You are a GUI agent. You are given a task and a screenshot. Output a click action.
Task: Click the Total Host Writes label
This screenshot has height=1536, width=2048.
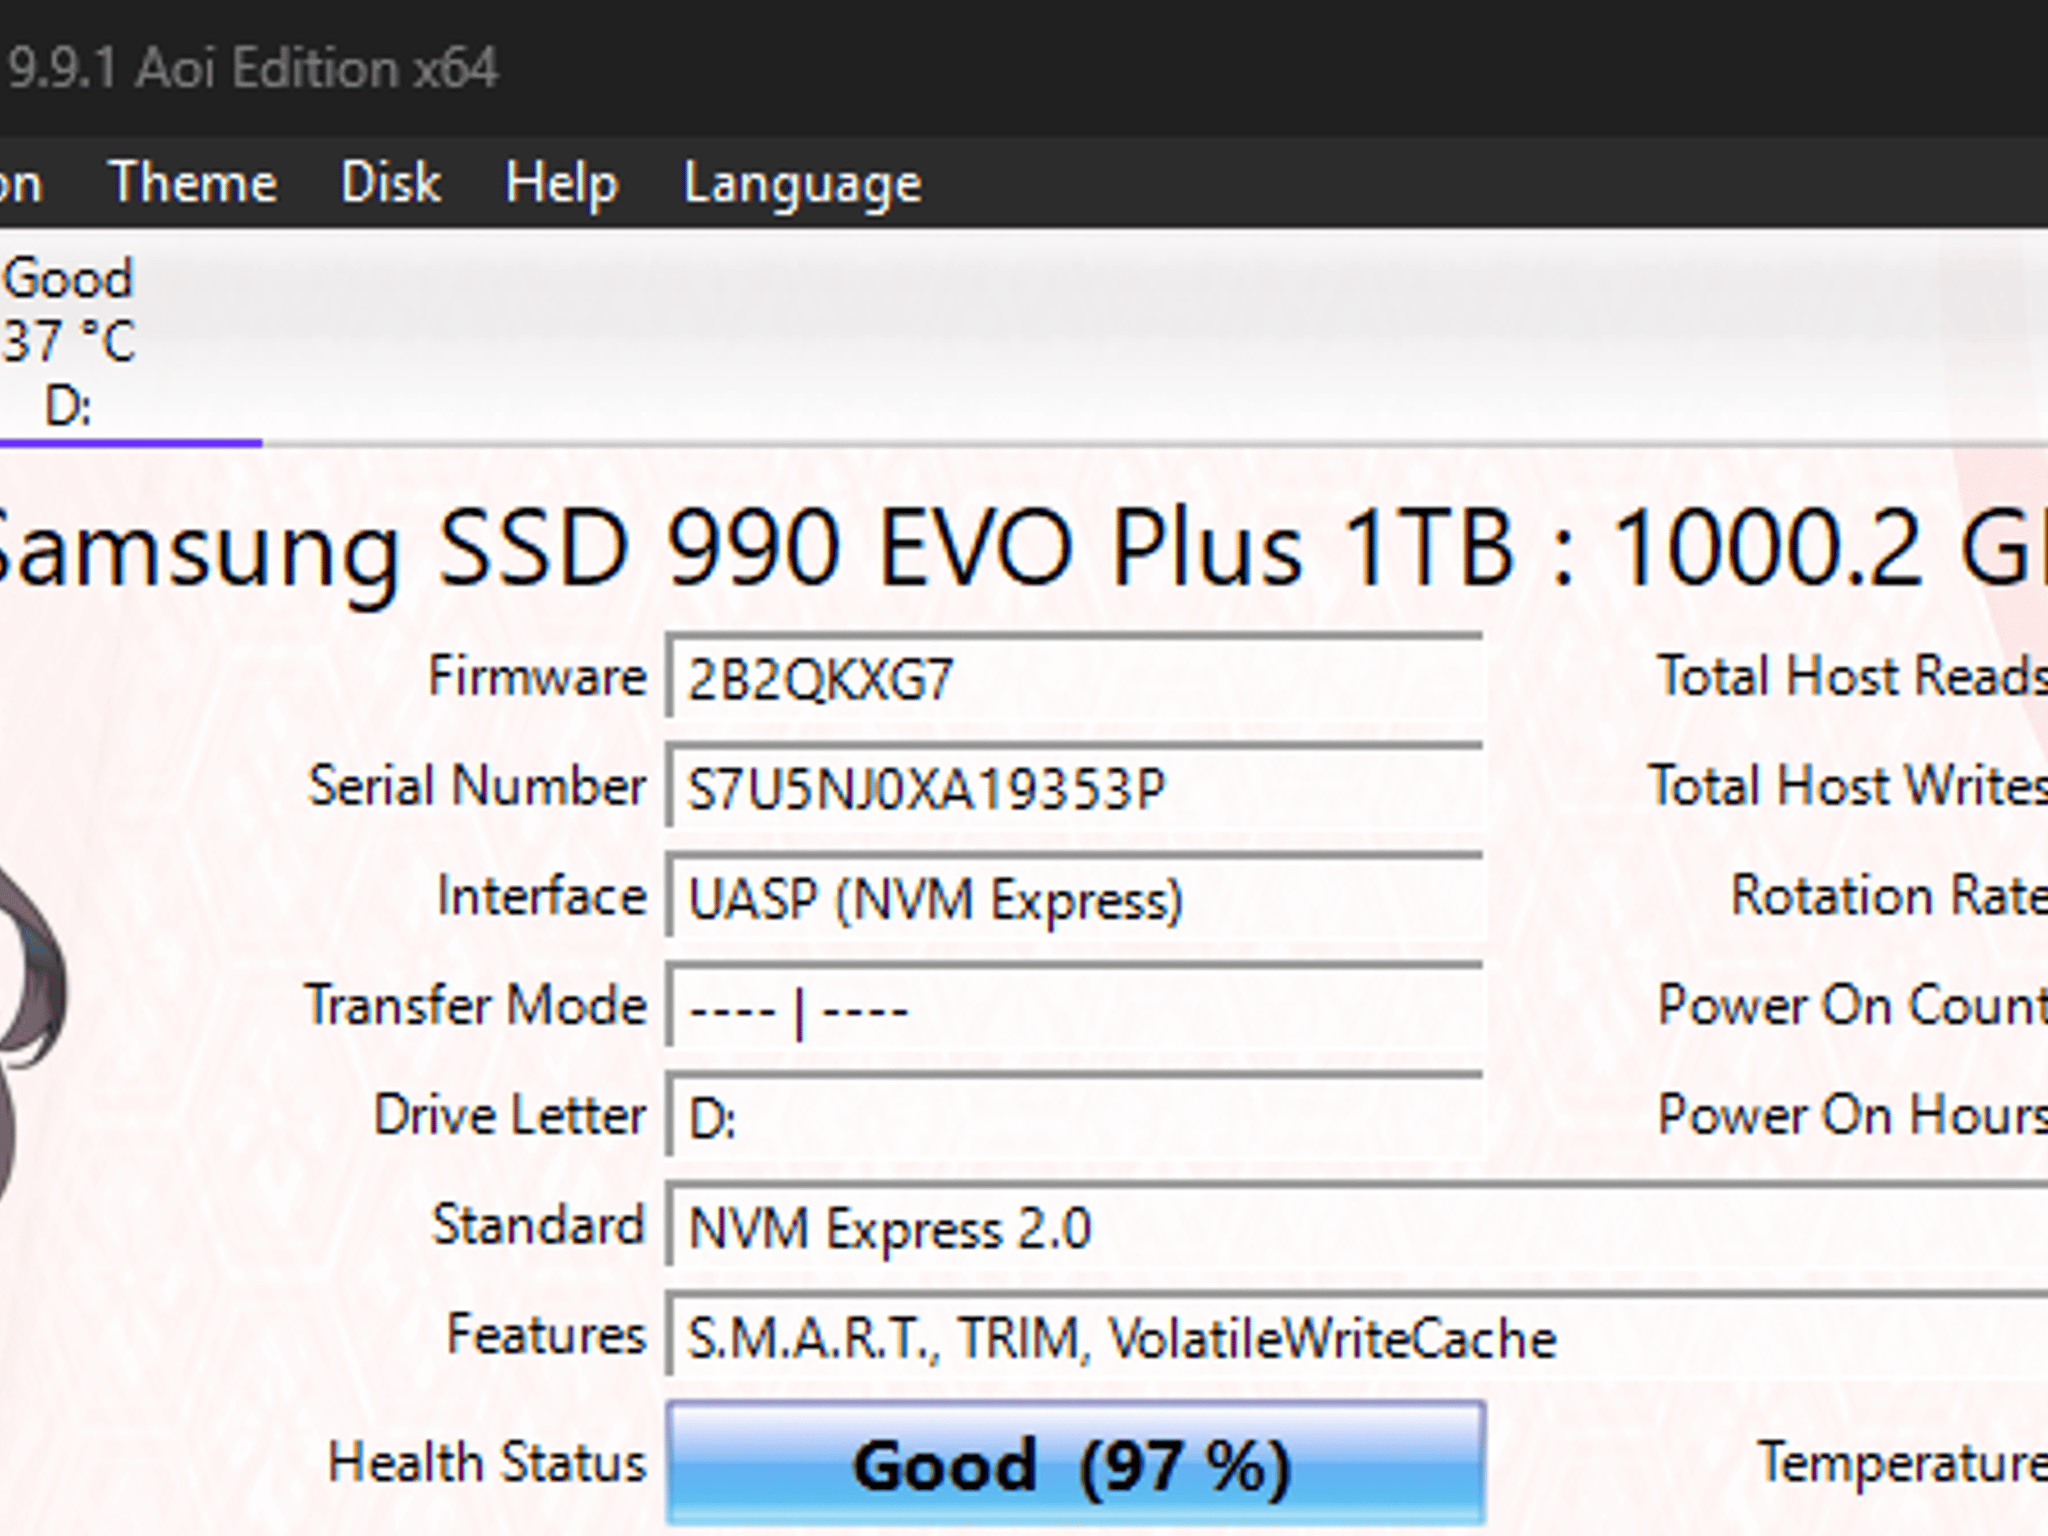(x=1848, y=786)
